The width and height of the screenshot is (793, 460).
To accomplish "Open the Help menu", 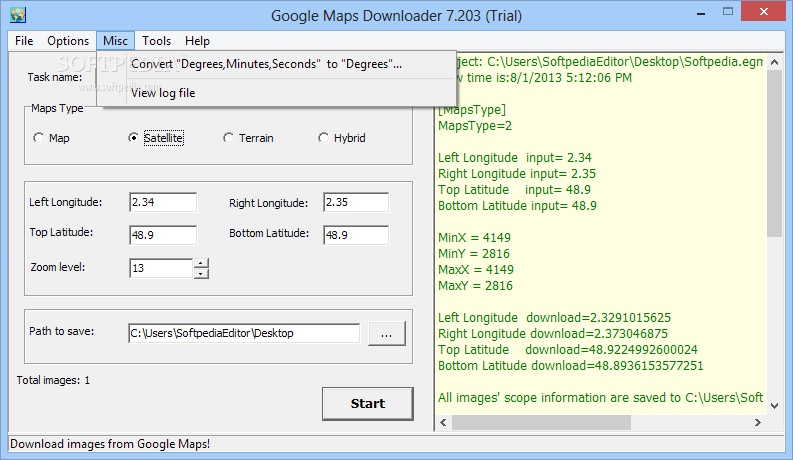I will click(x=197, y=41).
